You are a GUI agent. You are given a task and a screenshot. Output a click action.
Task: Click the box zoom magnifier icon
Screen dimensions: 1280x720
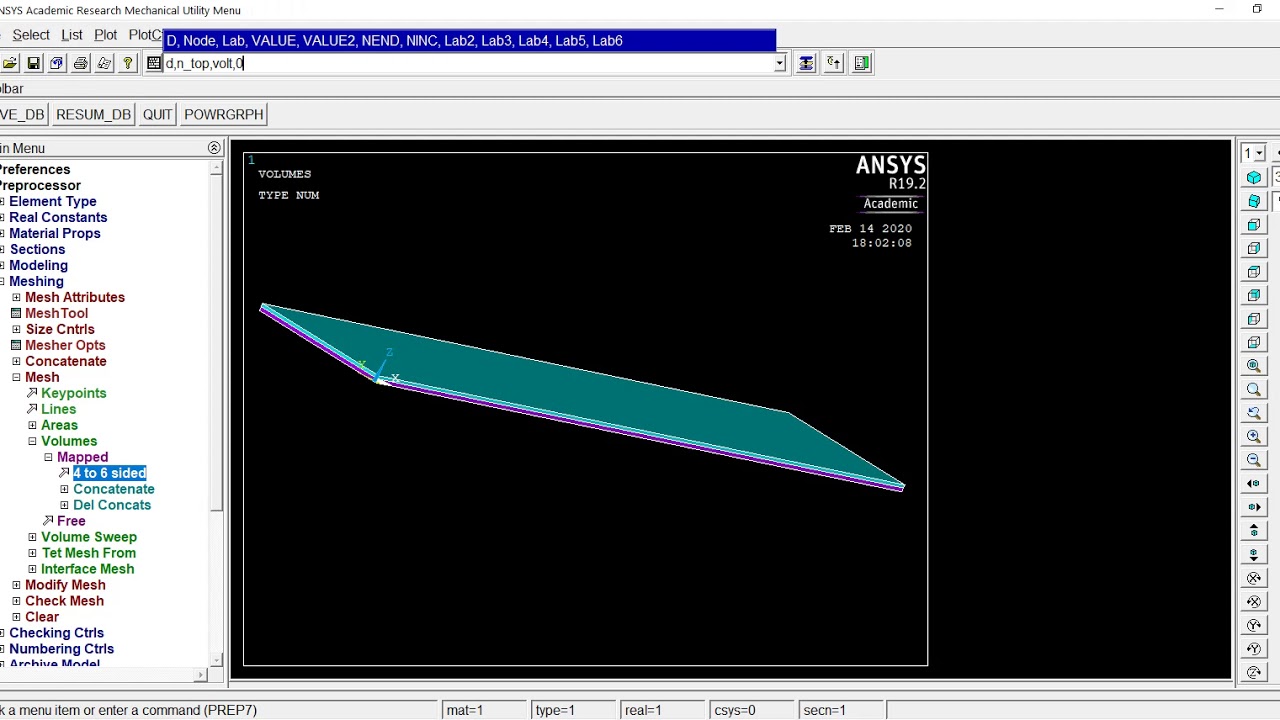pos(1254,390)
